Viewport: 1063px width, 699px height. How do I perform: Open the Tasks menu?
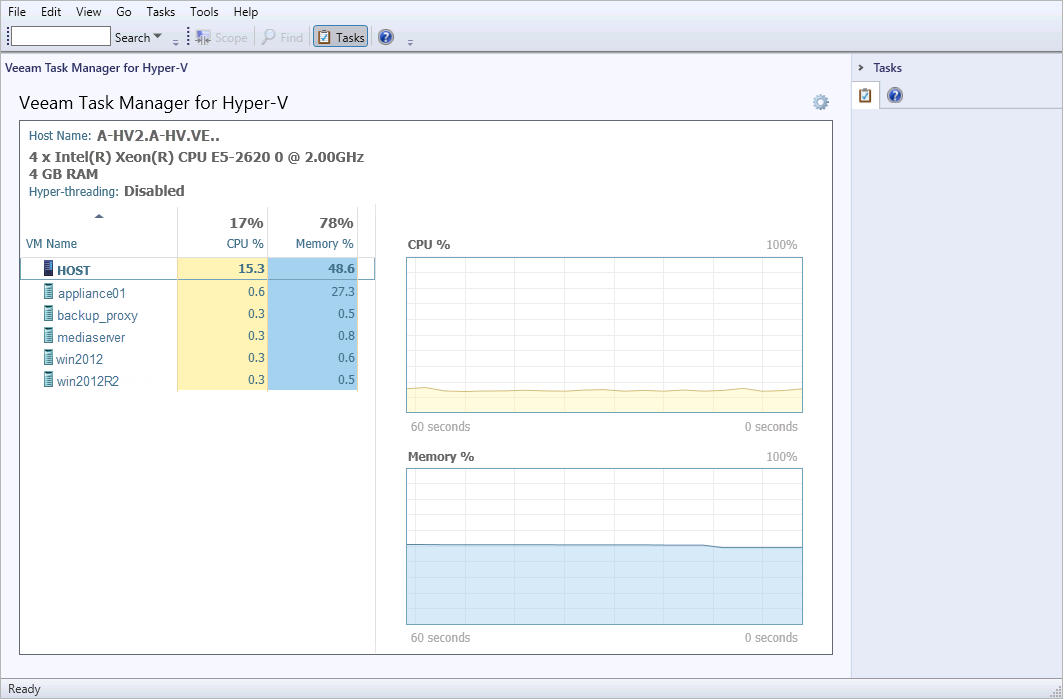[161, 12]
